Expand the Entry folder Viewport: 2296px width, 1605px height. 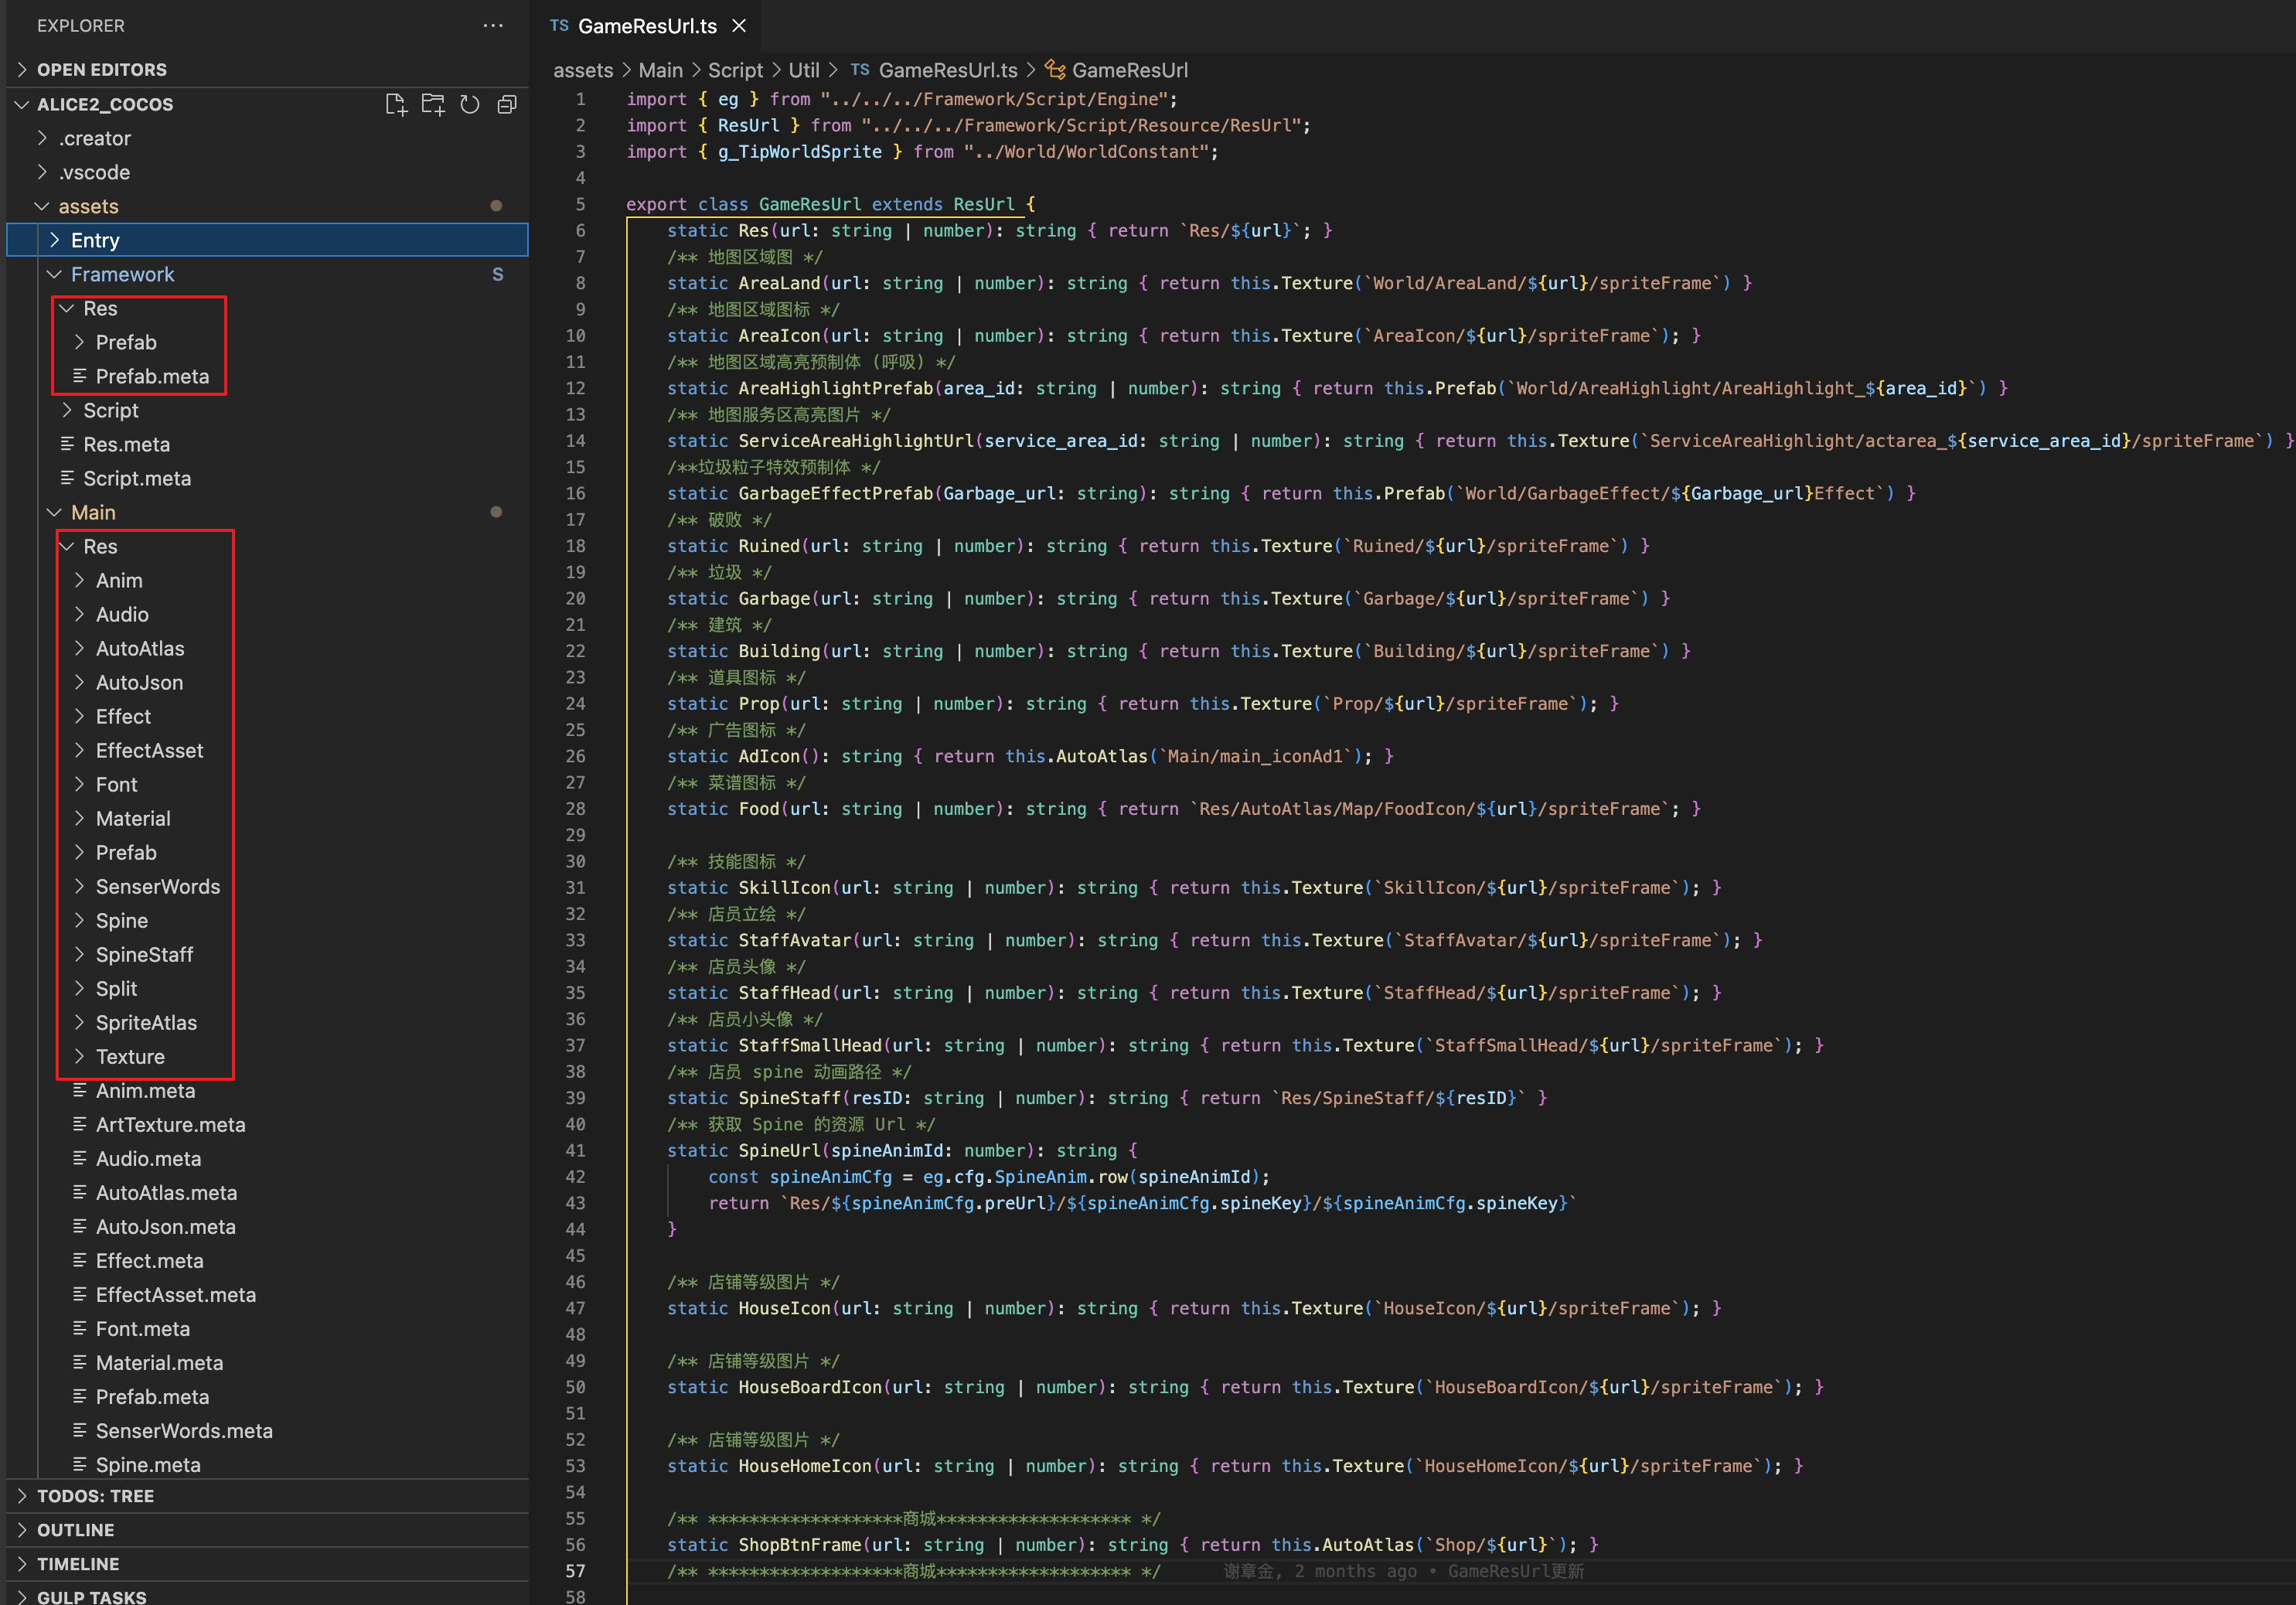coord(95,240)
